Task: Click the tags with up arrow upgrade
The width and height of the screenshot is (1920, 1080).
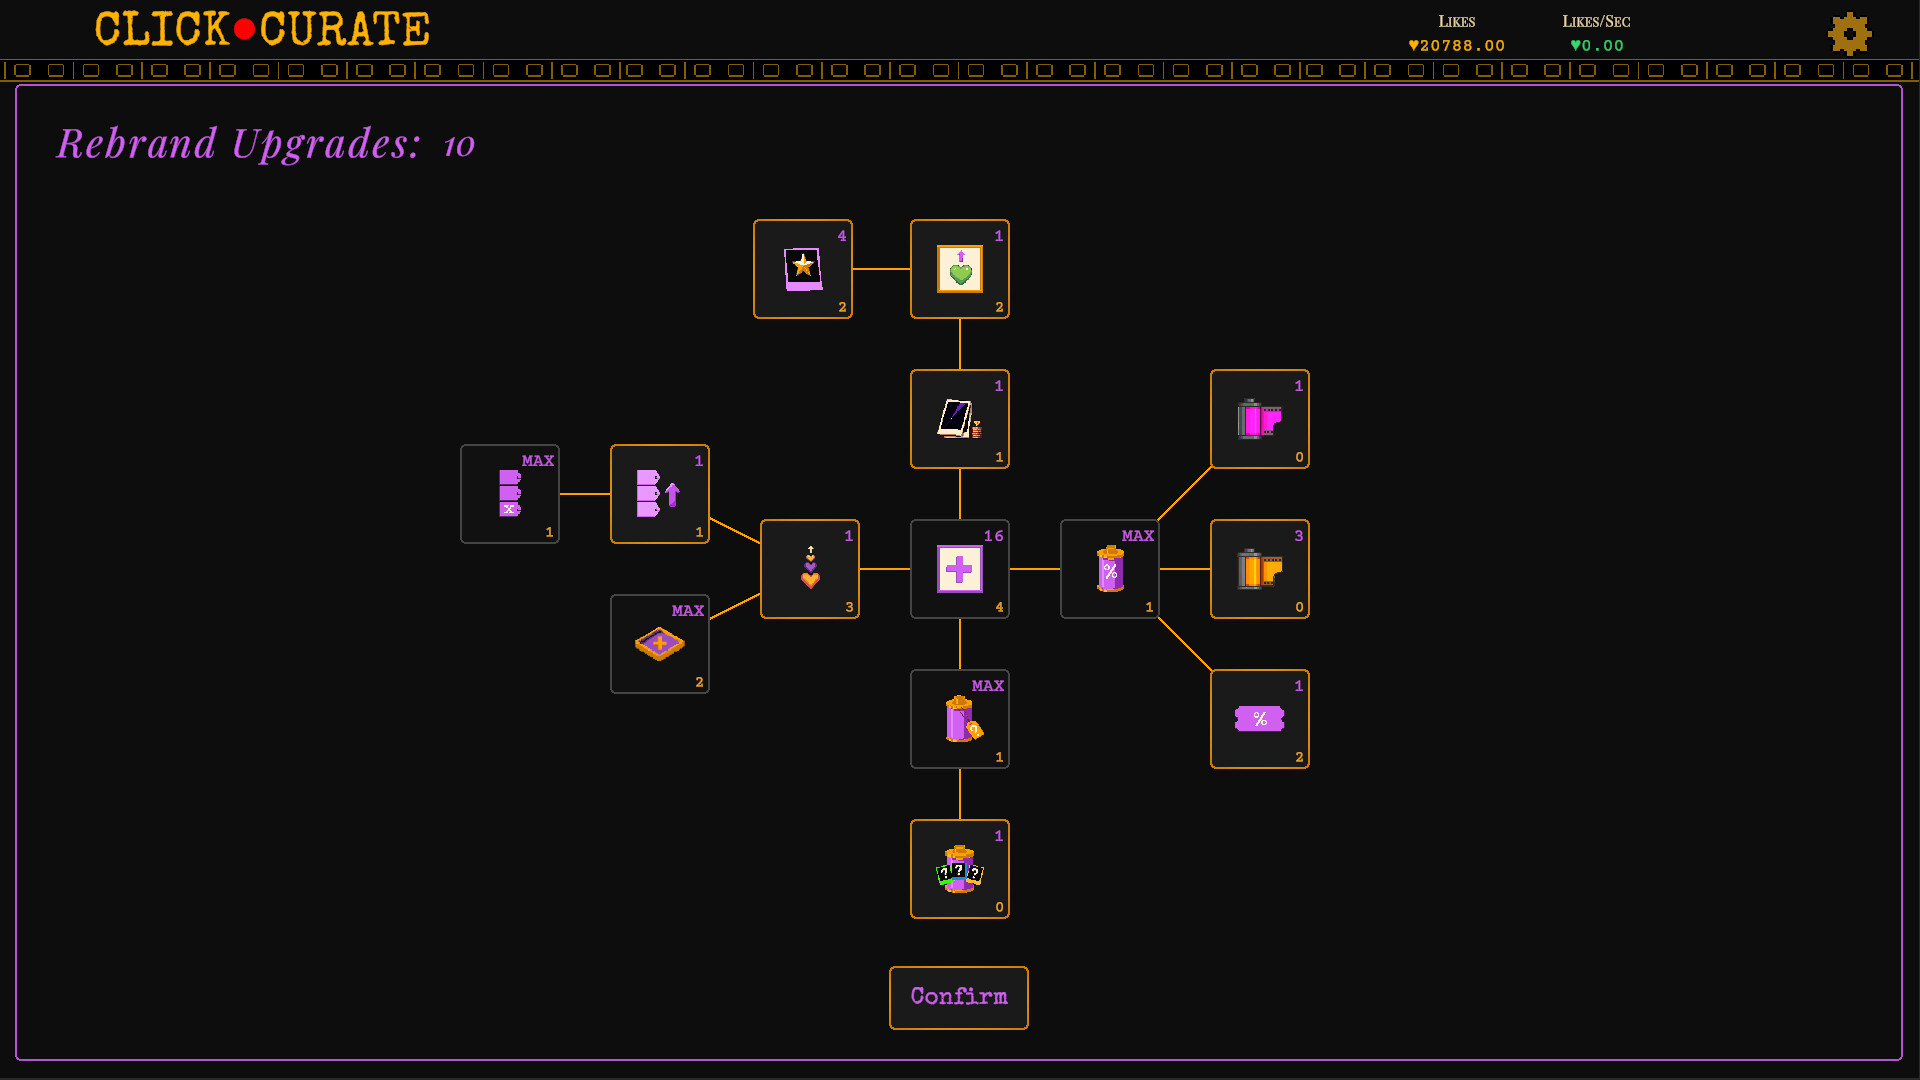Action: pos(659,494)
